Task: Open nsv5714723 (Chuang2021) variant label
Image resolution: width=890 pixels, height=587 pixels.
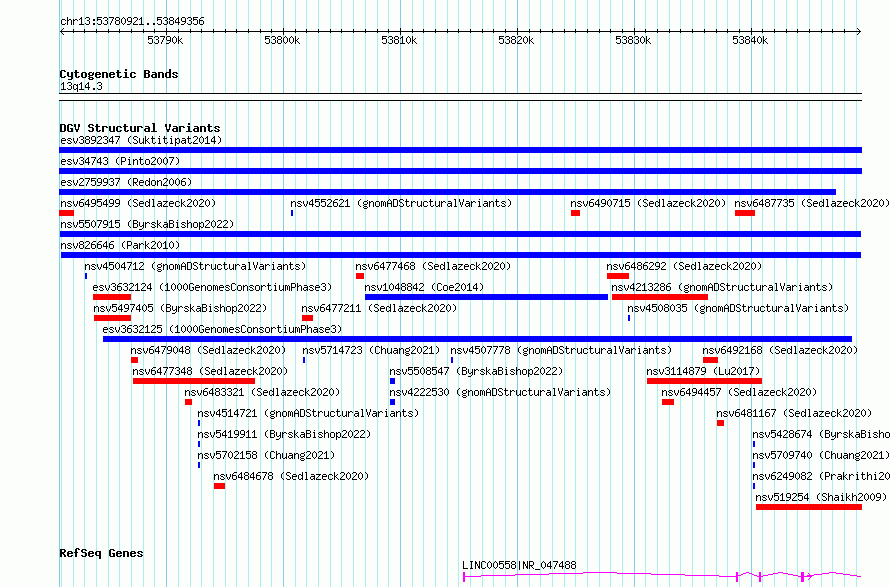Action: coord(371,350)
